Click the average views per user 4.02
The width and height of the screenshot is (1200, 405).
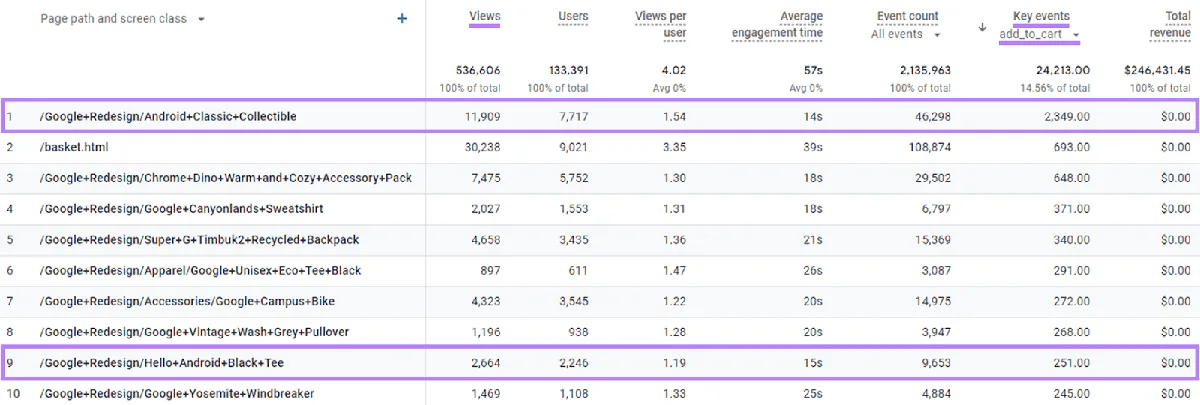[x=674, y=71]
